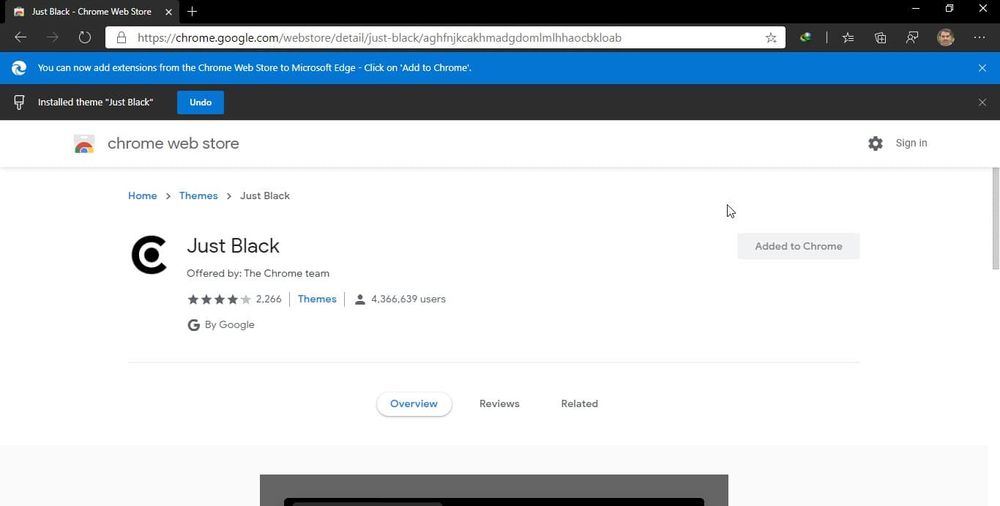Click the browser refresh button
Viewport: 1000px width, 506px height.
pyautogui.click(x=84, y=38)
